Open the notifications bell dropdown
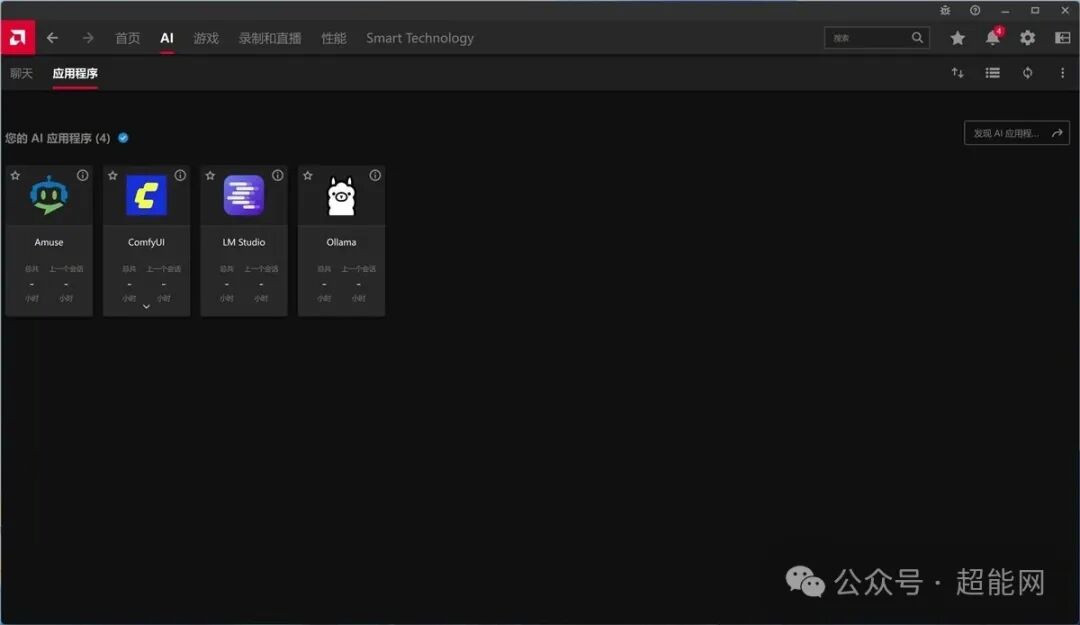Screen dimensions: 1080x625 (992, 37)
